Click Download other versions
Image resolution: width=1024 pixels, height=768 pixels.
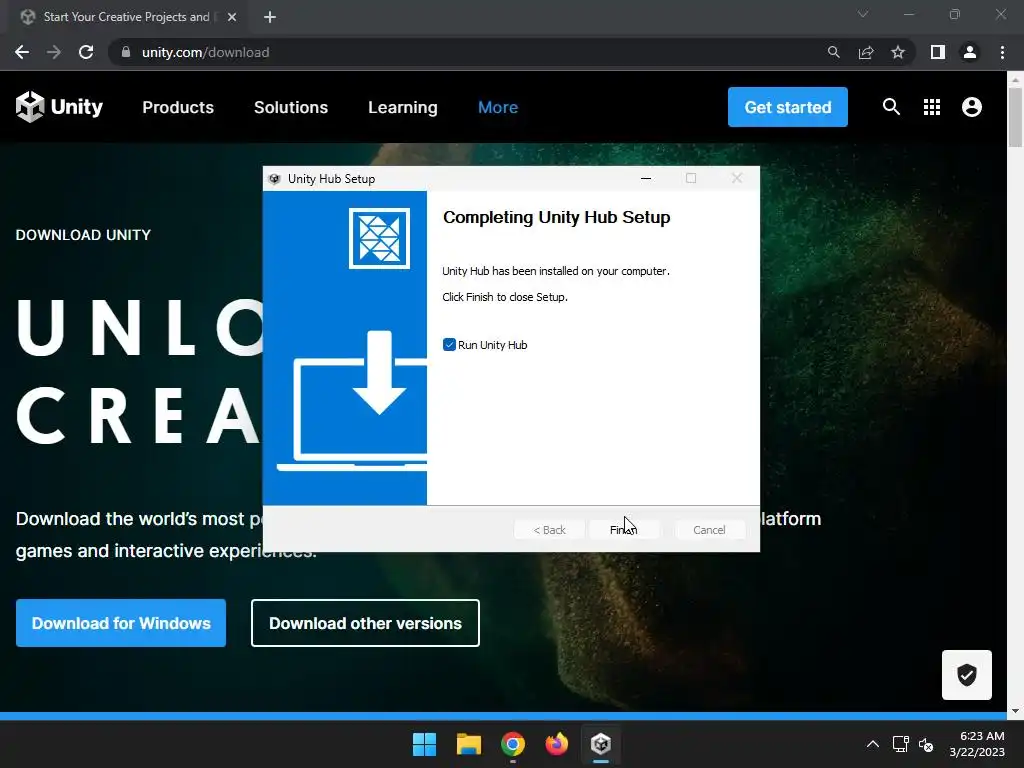[x=365, y=623]
